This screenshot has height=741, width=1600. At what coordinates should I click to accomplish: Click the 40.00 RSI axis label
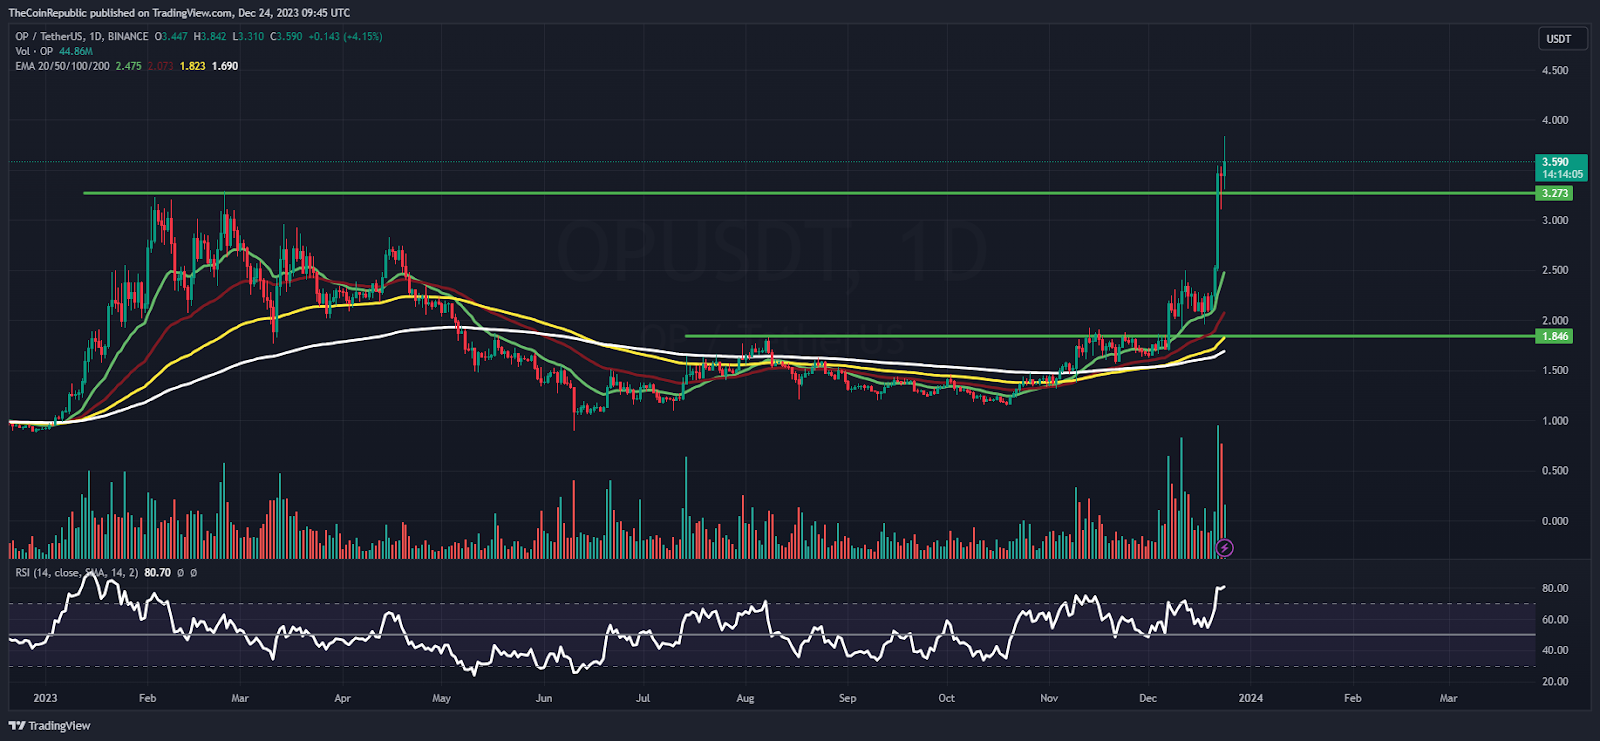coord(1555,650)
